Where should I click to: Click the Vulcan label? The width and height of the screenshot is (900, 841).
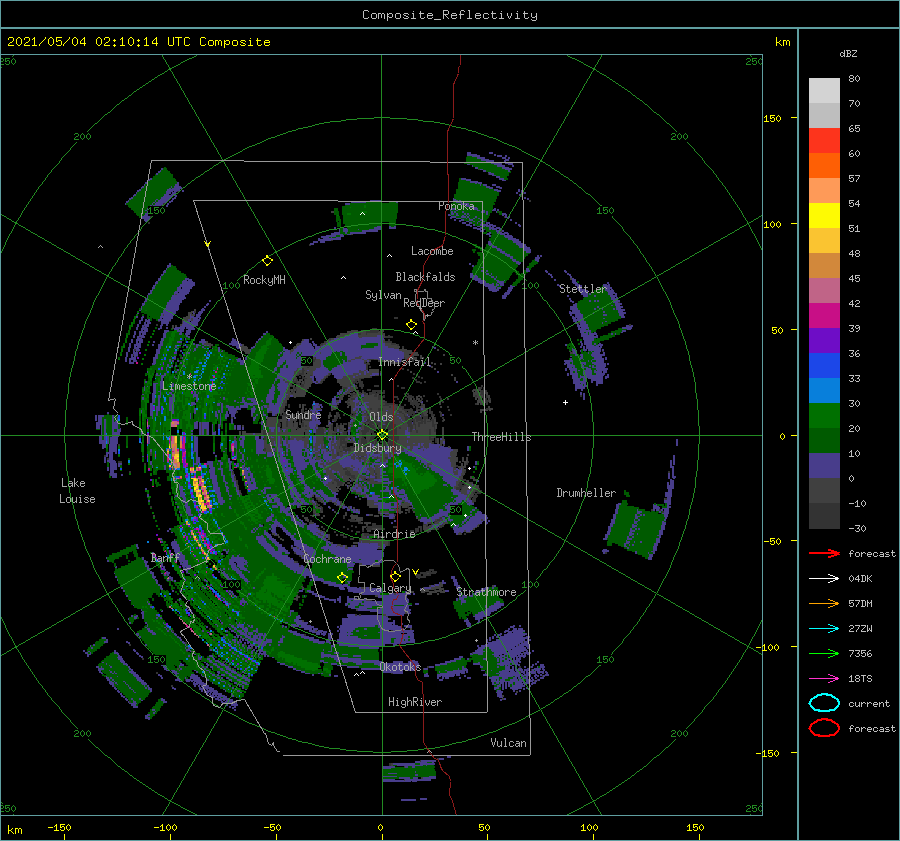(x=509, y=743)
